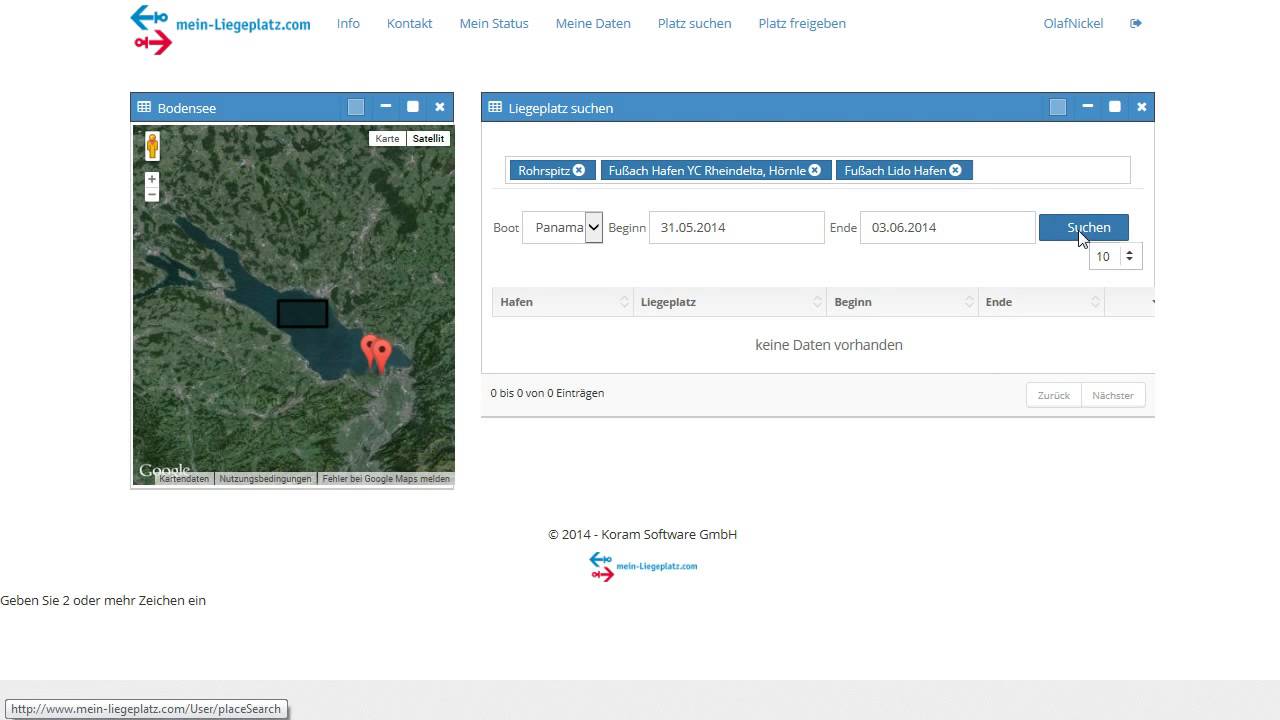Switch map to Karte view
Screen dimensions: 1280x720
[387, 139]
